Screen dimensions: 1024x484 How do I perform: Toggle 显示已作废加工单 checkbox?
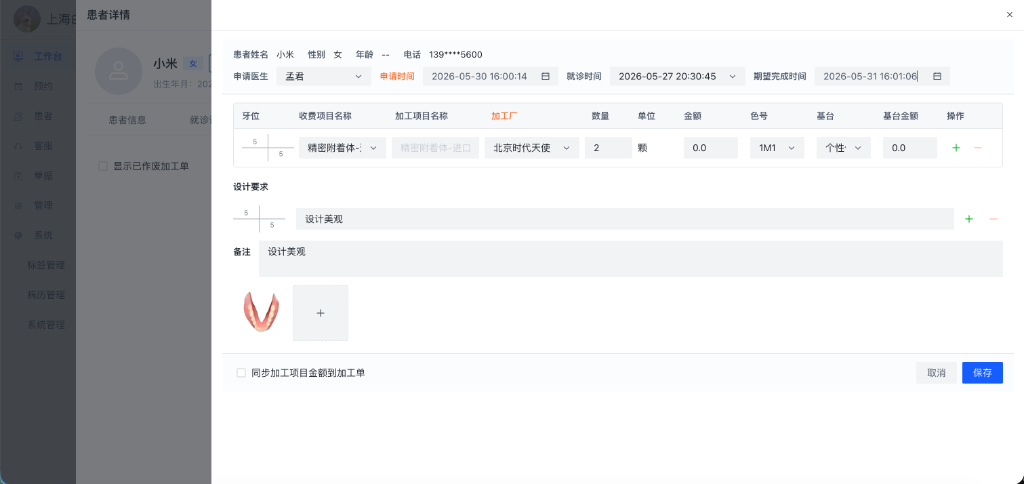(103, 166)
